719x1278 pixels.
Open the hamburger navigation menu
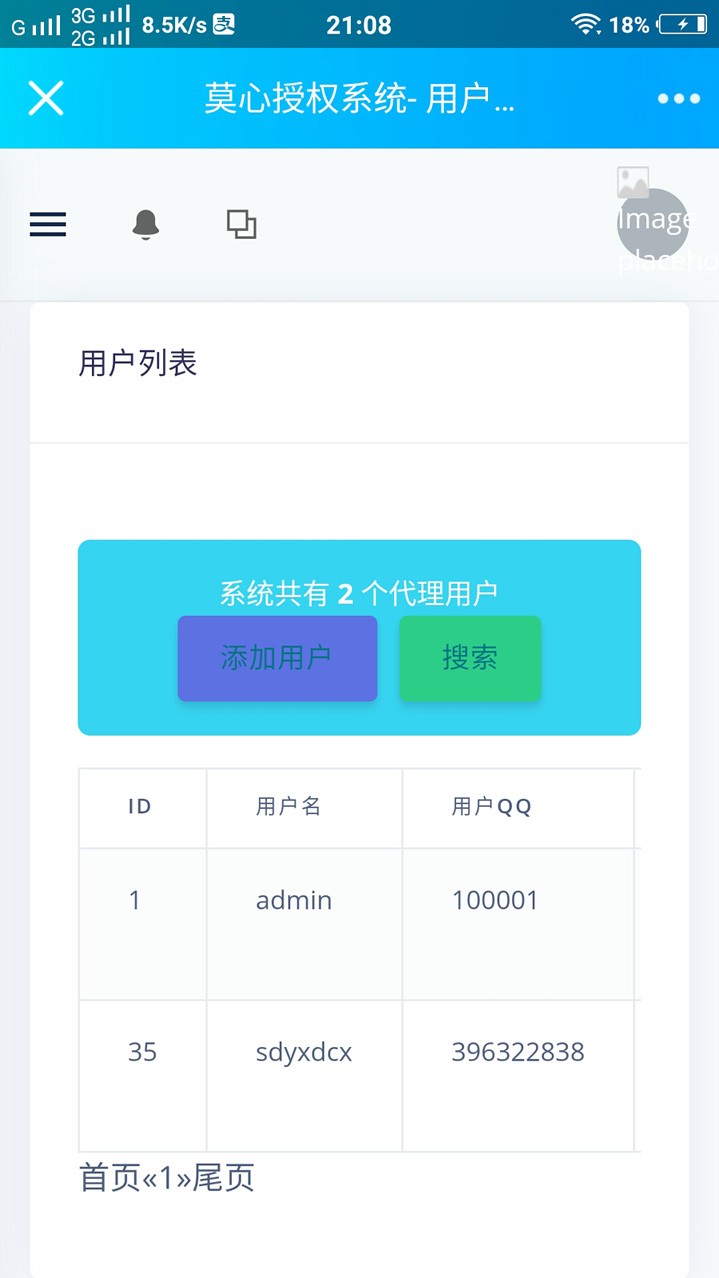[47, 224]
